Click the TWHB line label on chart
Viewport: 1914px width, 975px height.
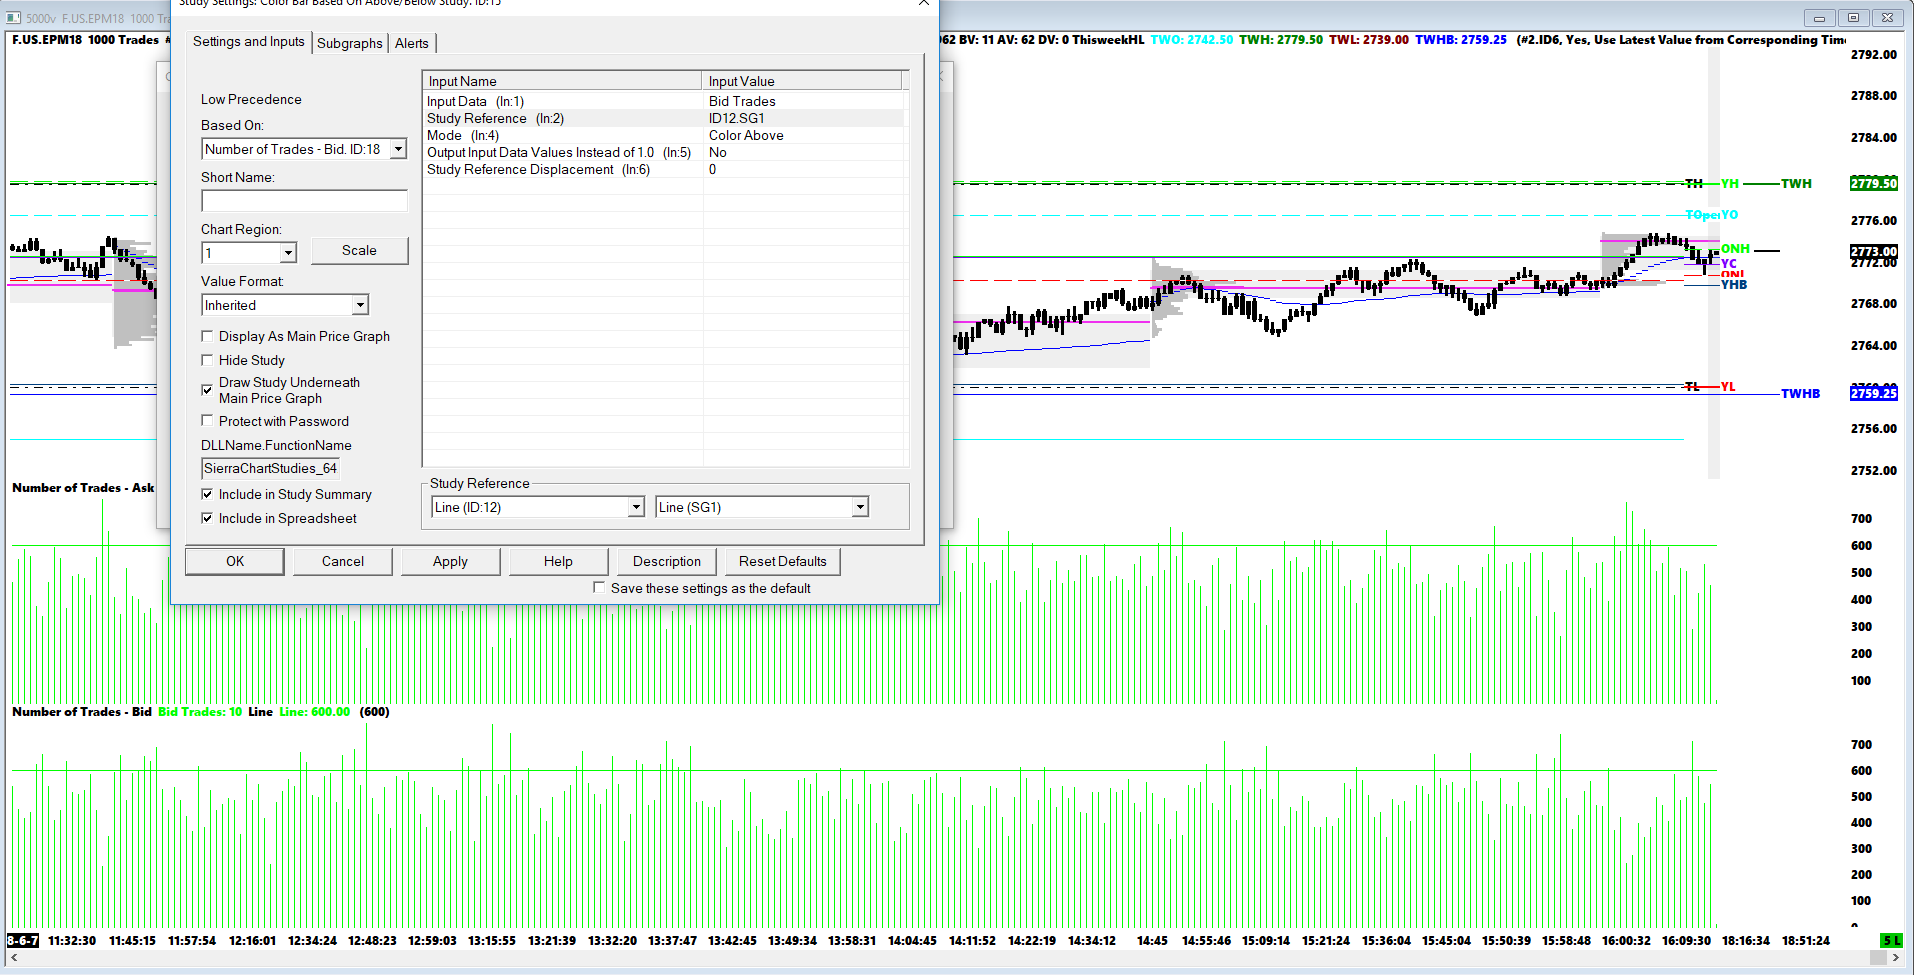pyautogui.click(x=1800, y=394)
